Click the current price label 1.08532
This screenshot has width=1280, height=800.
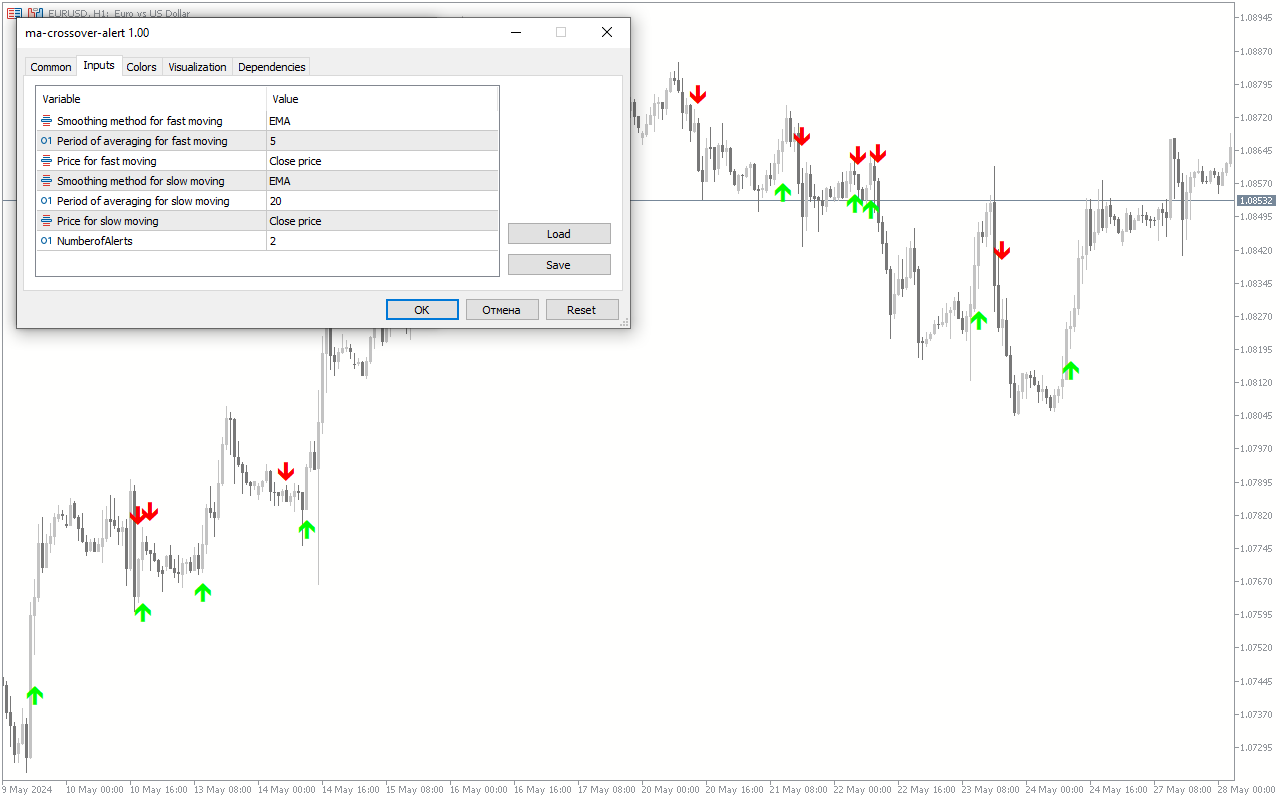[x=1256, y=201]
